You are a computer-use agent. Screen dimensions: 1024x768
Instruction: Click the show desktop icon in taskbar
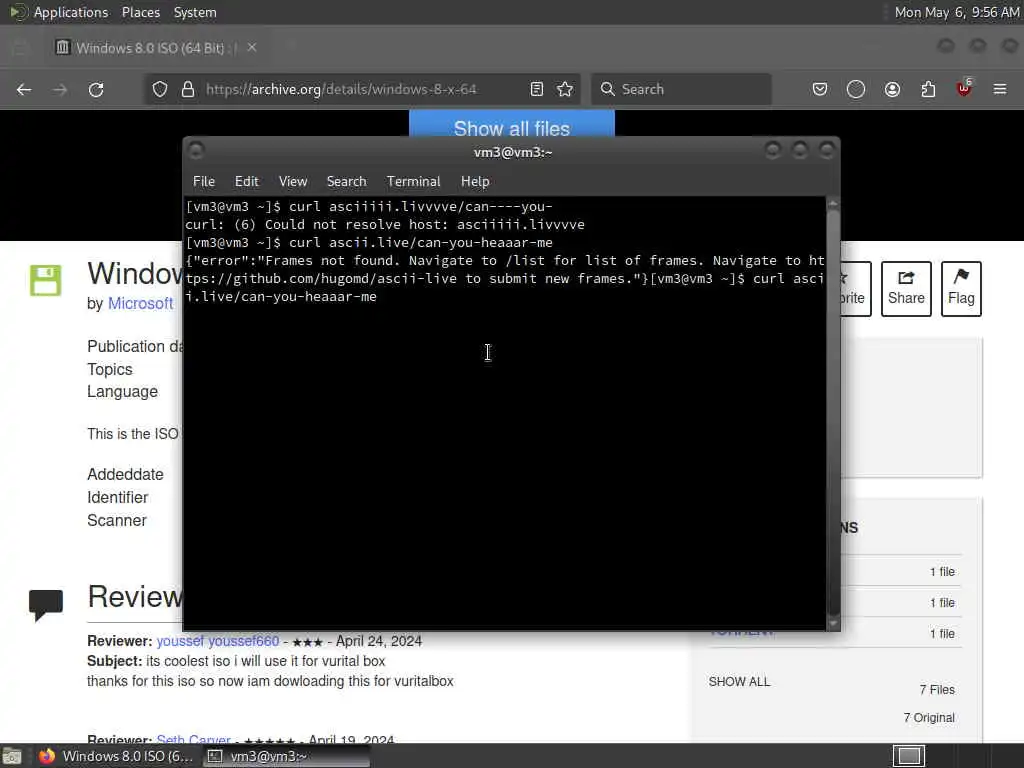[12, 756]
